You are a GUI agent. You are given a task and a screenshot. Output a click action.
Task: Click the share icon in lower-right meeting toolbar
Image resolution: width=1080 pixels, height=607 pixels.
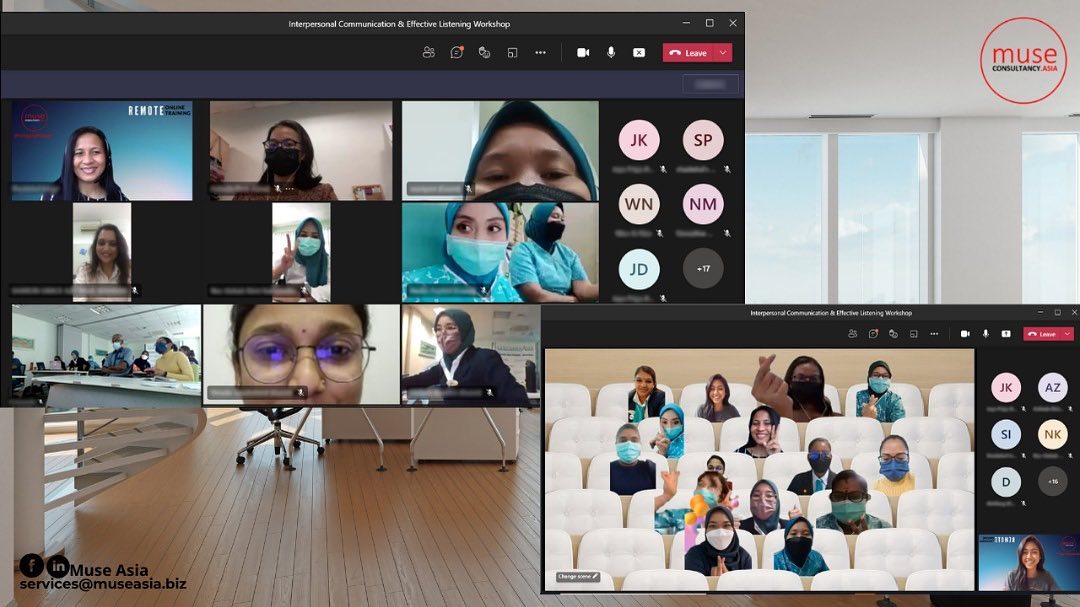(x=1006, y=333)
